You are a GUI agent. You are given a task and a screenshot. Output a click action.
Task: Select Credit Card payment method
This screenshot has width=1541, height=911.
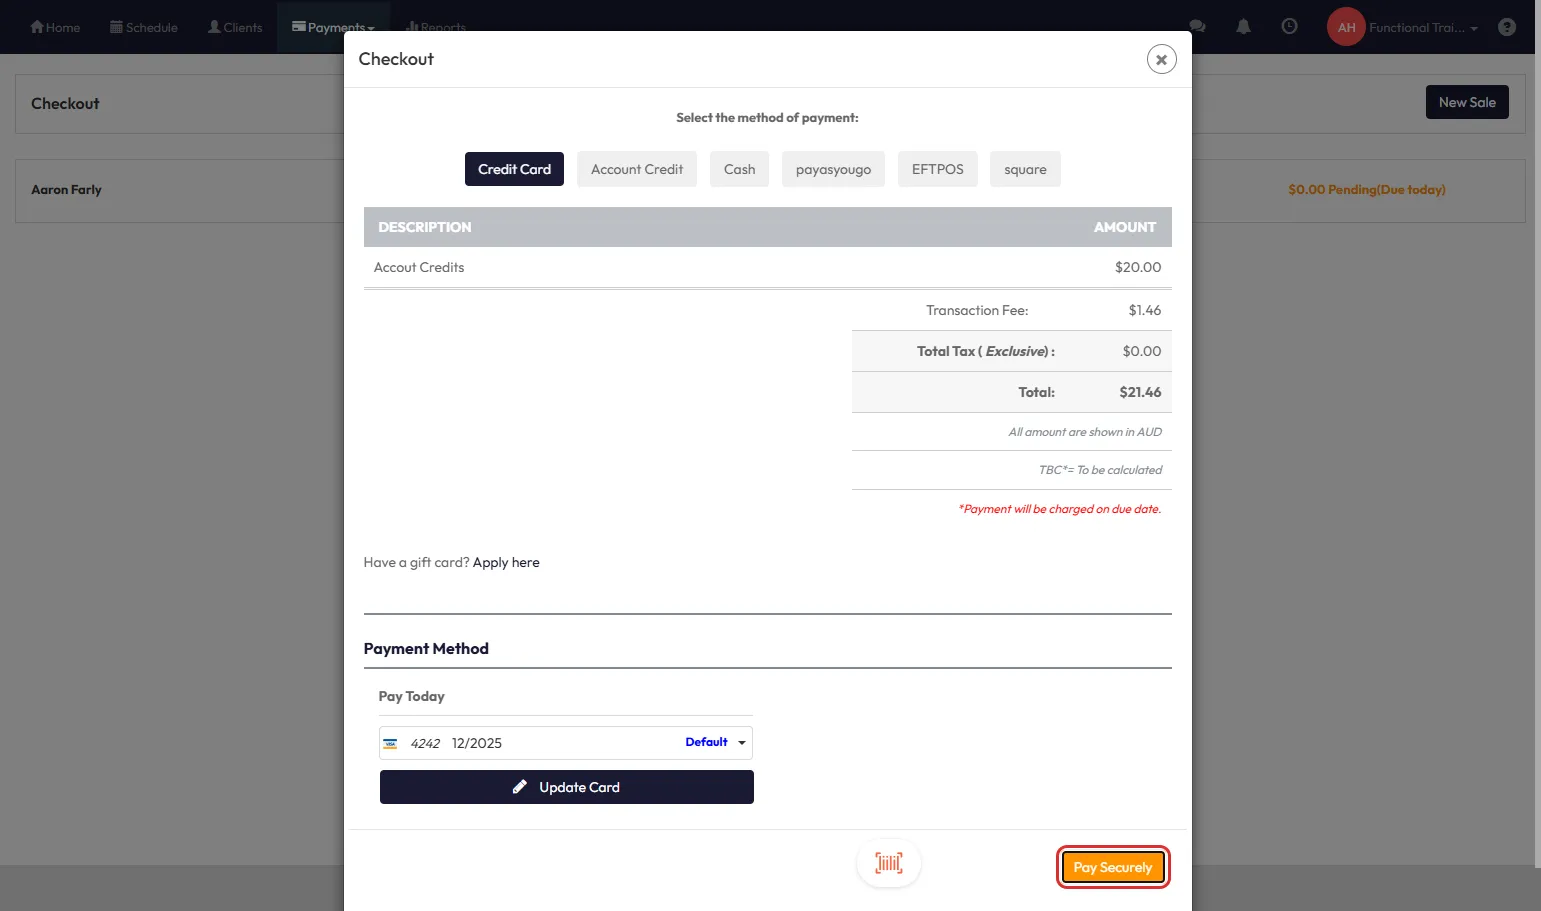[x=514, y=169]
